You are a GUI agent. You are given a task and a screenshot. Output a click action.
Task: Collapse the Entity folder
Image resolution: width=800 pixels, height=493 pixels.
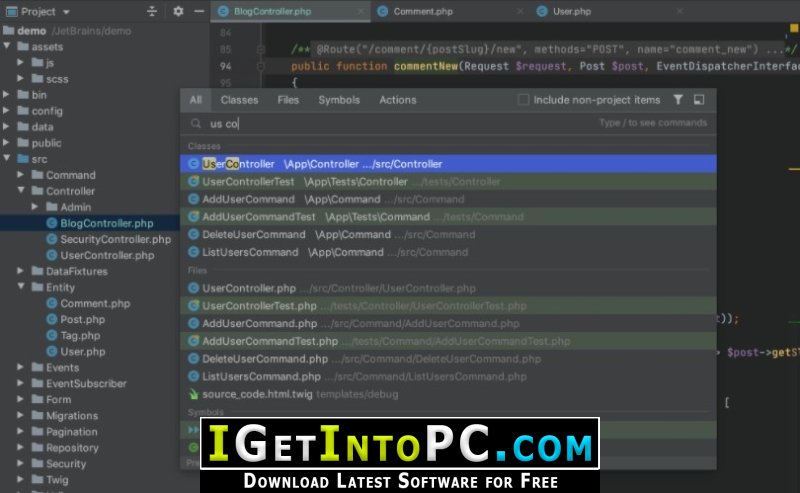pos(20,287)
